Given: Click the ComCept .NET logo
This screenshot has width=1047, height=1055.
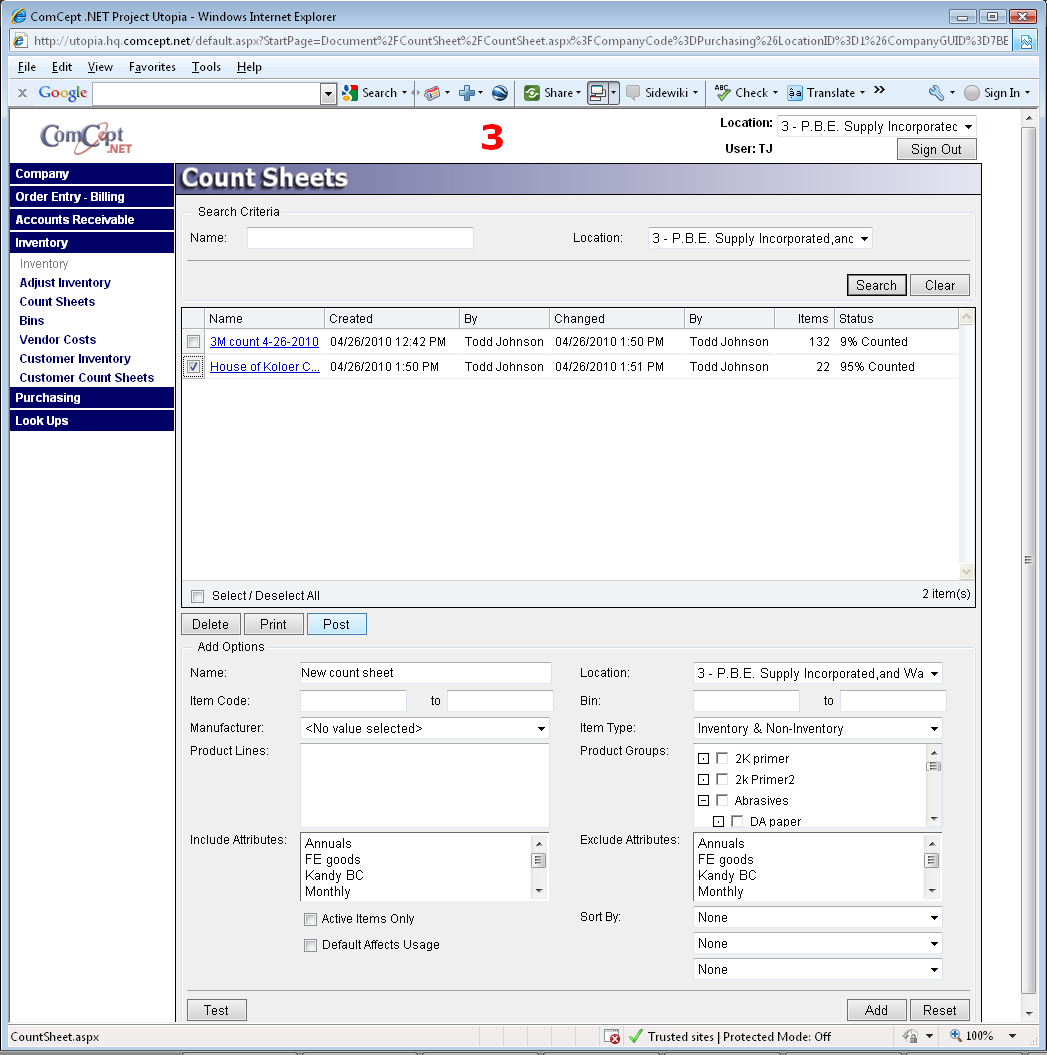Looking at the screenshot, I should tap(86, 136).
